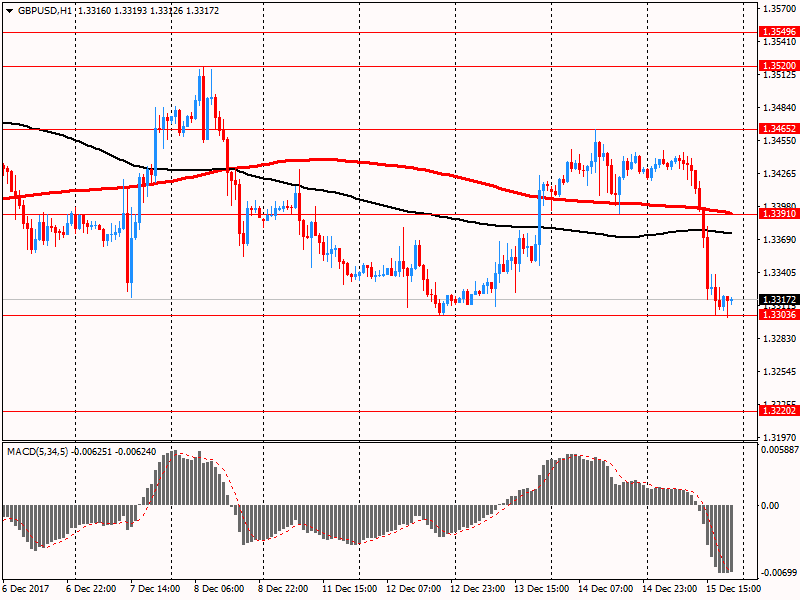Click the 1.32545 price scale value

pyautogui.click(x=779, y=371)
